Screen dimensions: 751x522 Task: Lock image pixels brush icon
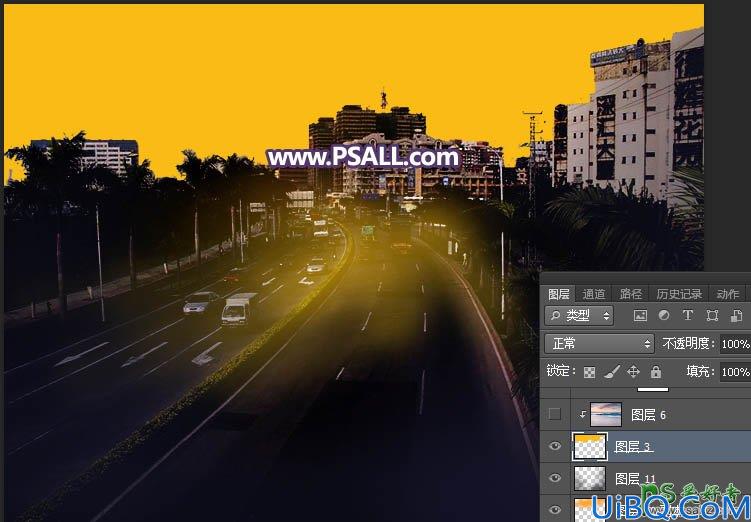coord(611,372)
